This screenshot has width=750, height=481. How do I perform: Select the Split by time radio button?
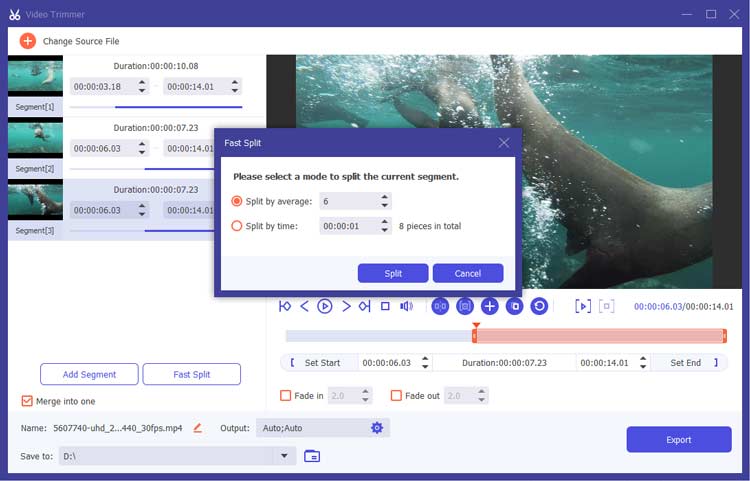coord(237,226)
